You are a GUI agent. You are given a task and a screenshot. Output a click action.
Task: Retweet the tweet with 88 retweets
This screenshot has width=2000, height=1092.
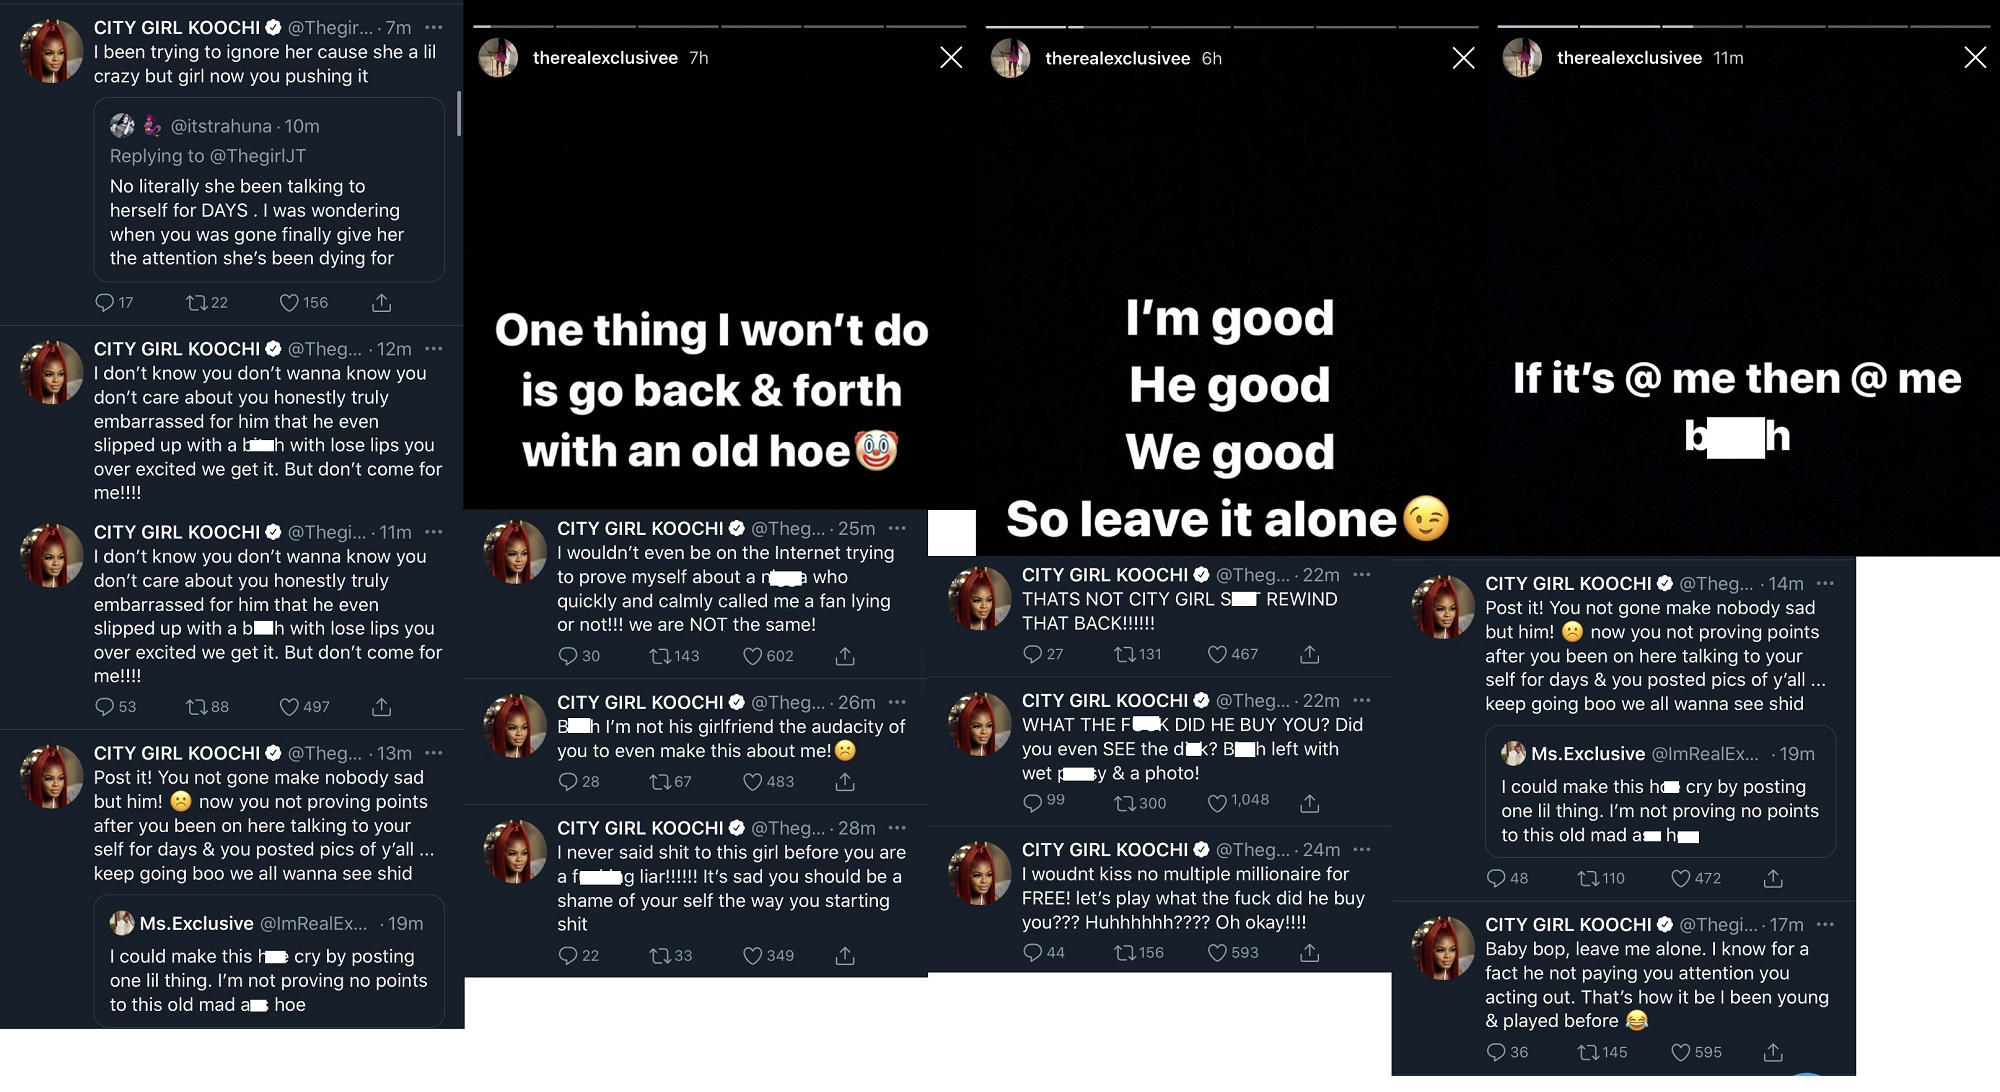(x=196, y=706)
